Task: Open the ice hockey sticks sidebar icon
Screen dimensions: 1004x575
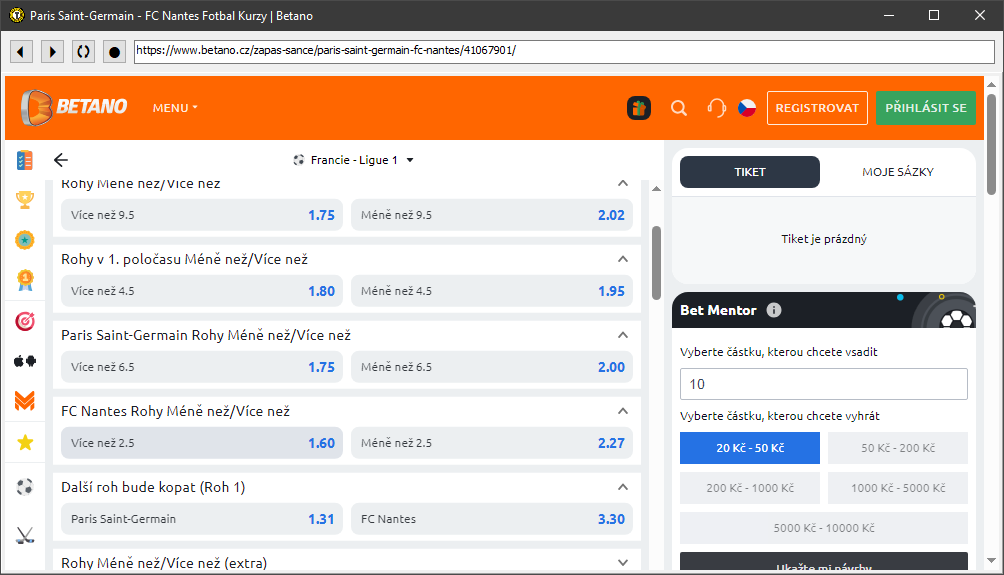Action: (24, 535)
